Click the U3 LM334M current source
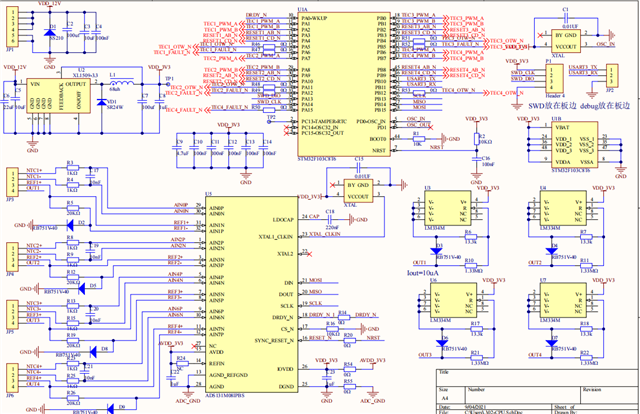Viewport: 640px width, 414px height. [x=447, y=208]
